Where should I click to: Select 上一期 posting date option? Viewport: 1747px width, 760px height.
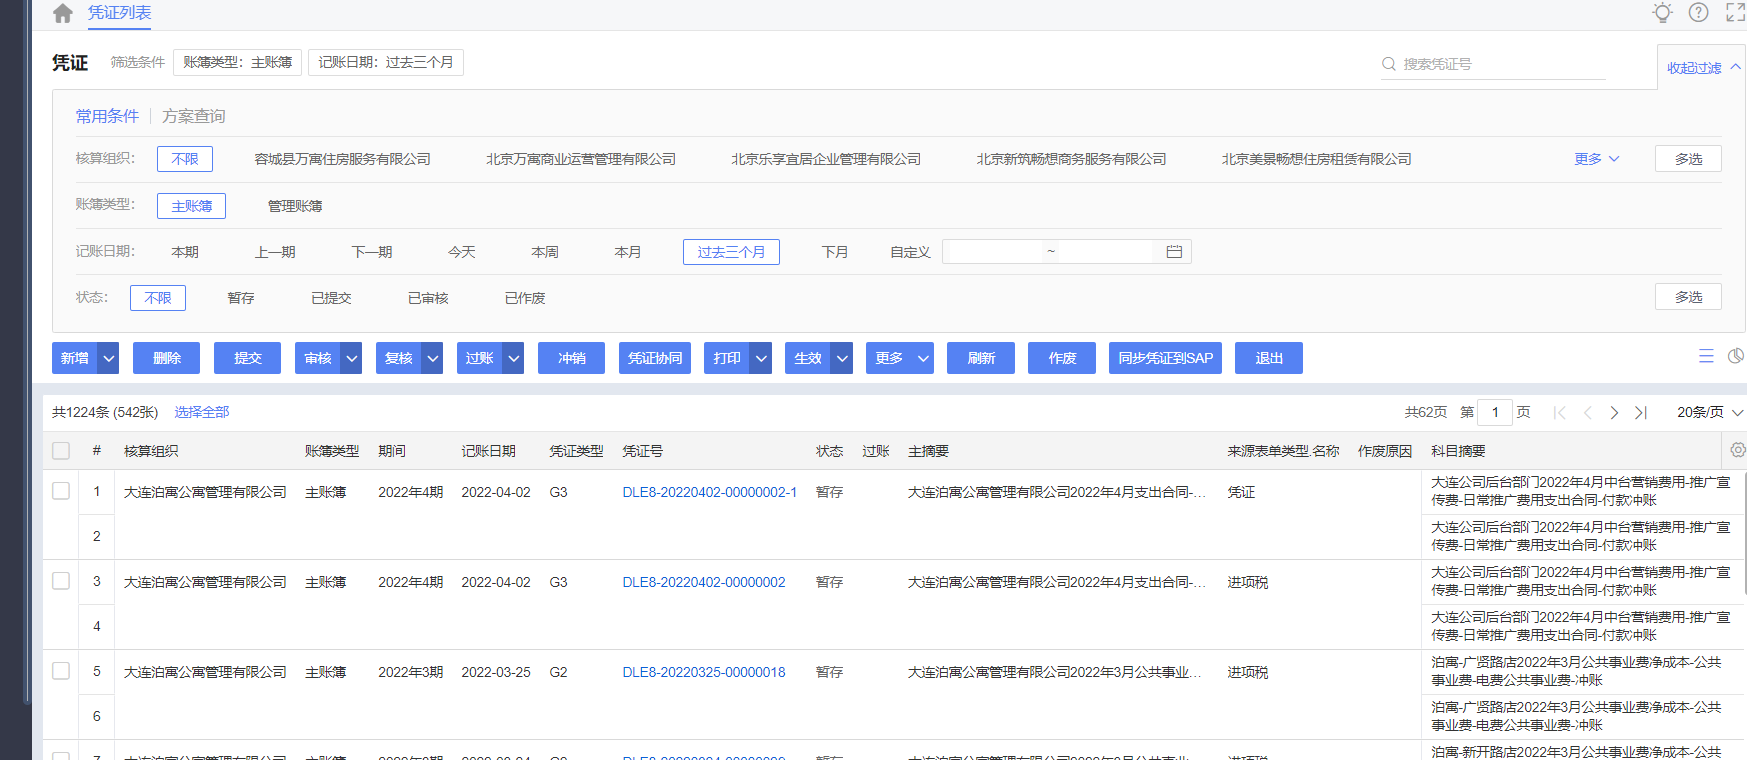[275, 252]
